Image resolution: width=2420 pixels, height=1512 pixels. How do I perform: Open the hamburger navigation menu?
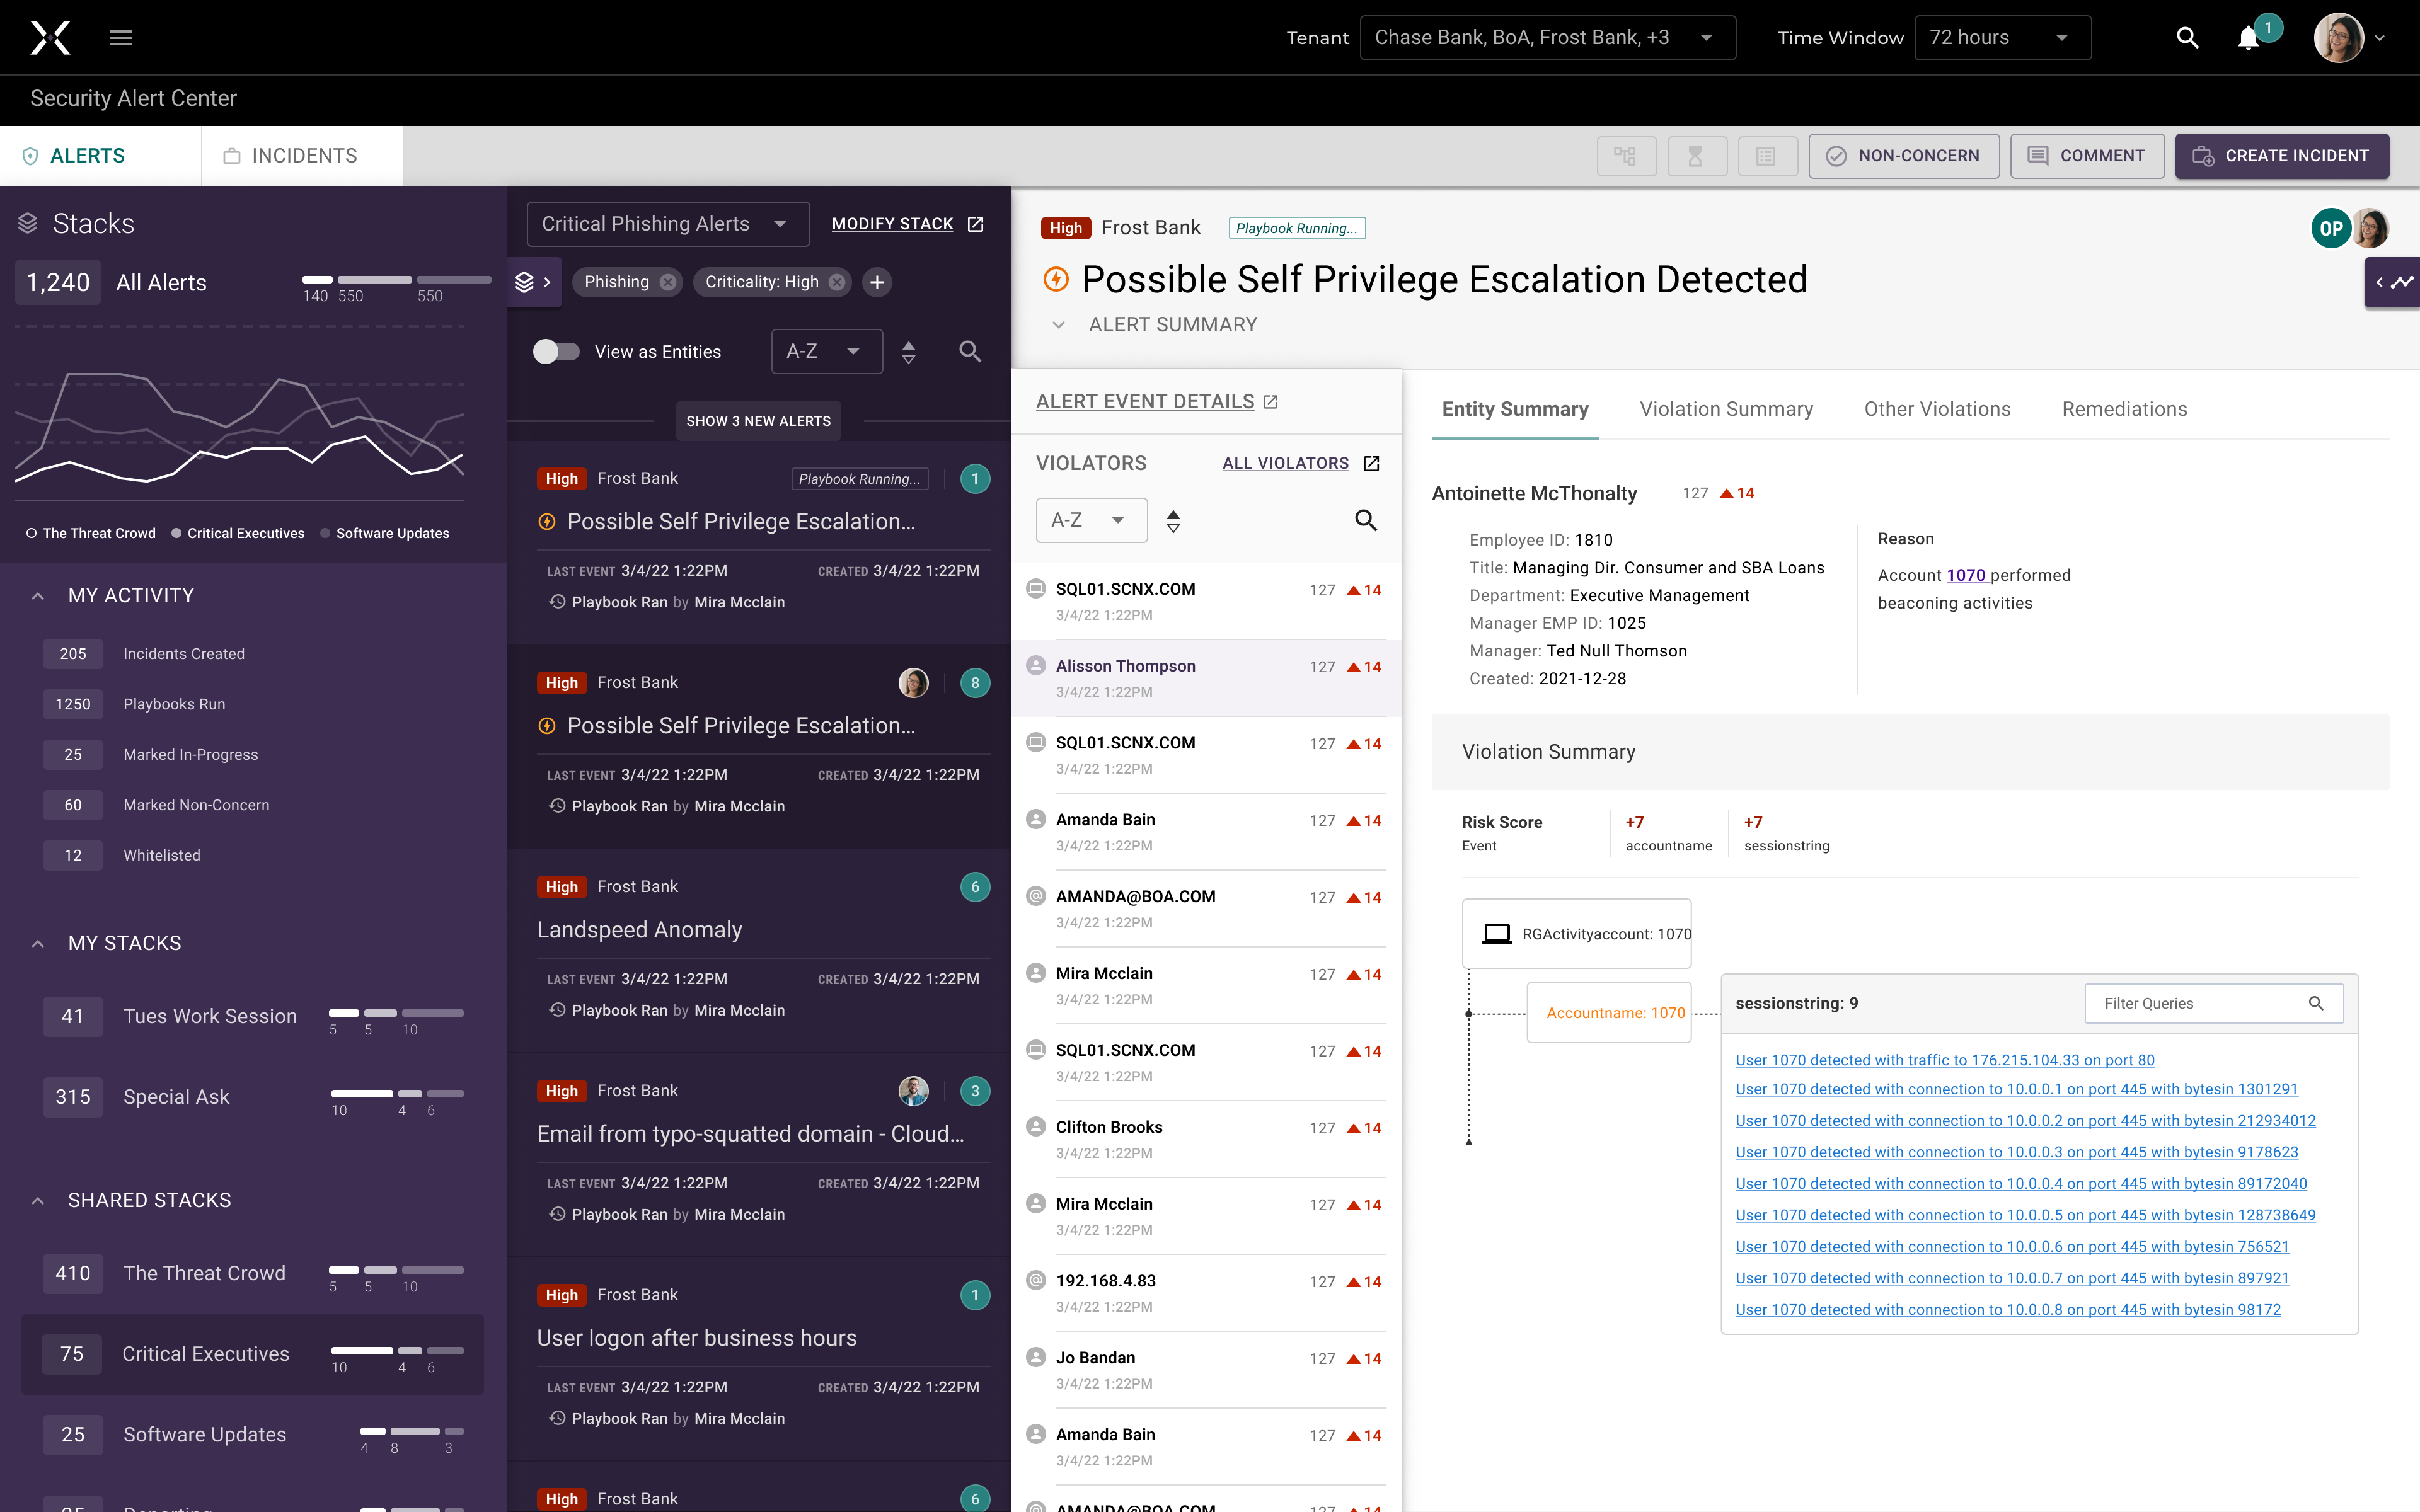pos(121,38)
